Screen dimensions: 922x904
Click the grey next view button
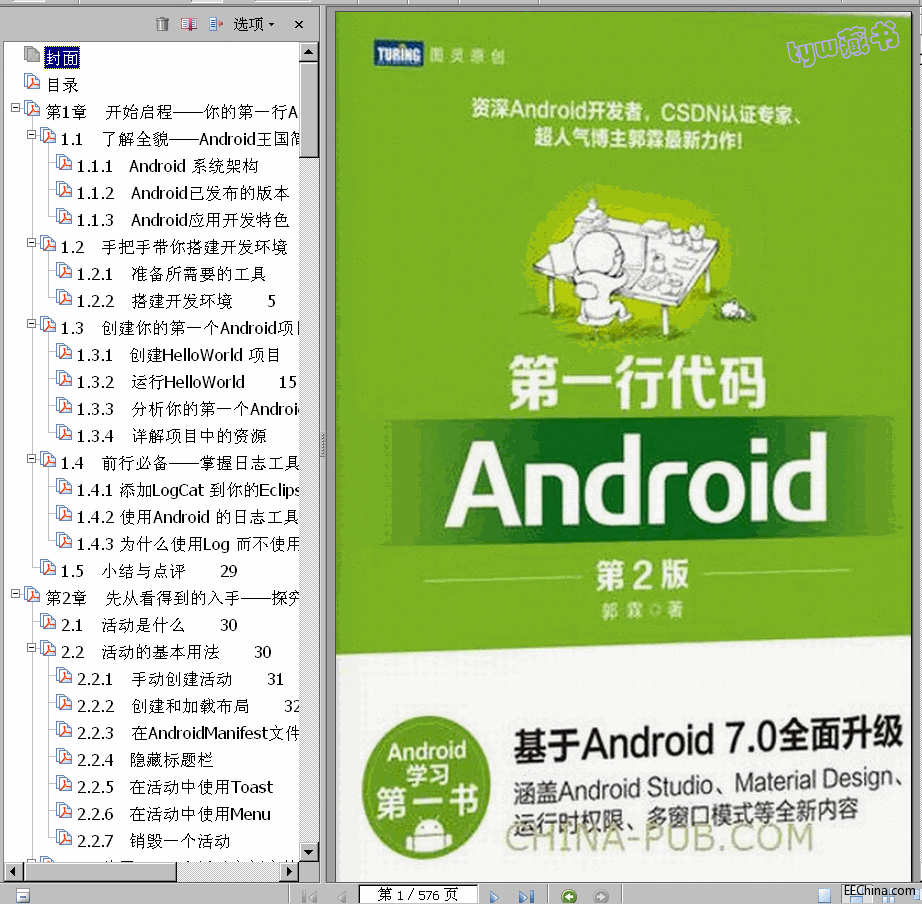point(600,896)
